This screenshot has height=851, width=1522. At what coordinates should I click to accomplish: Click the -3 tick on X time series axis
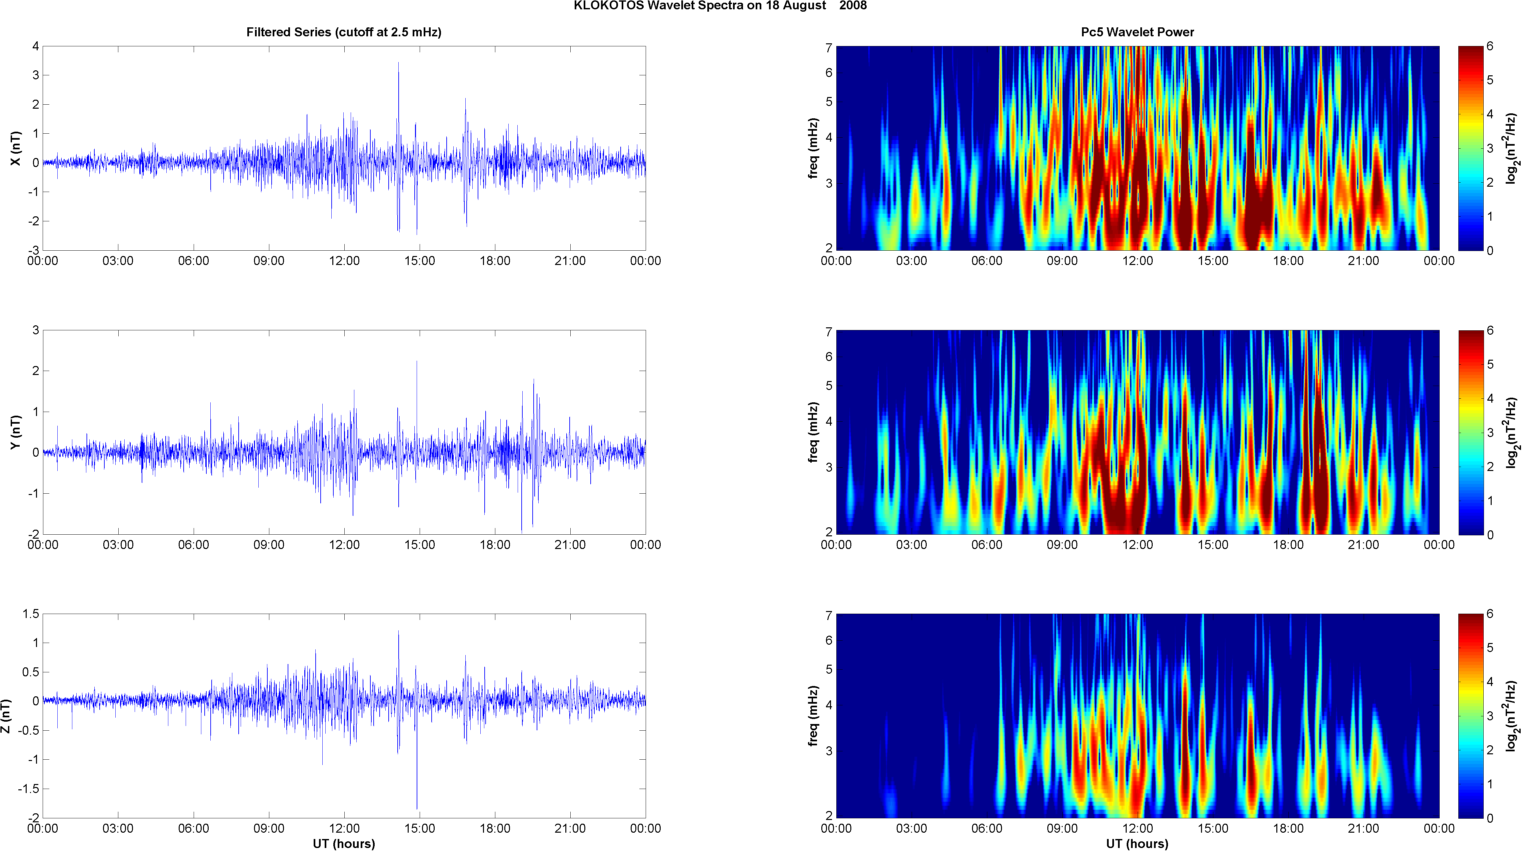(x=33, y=250)
